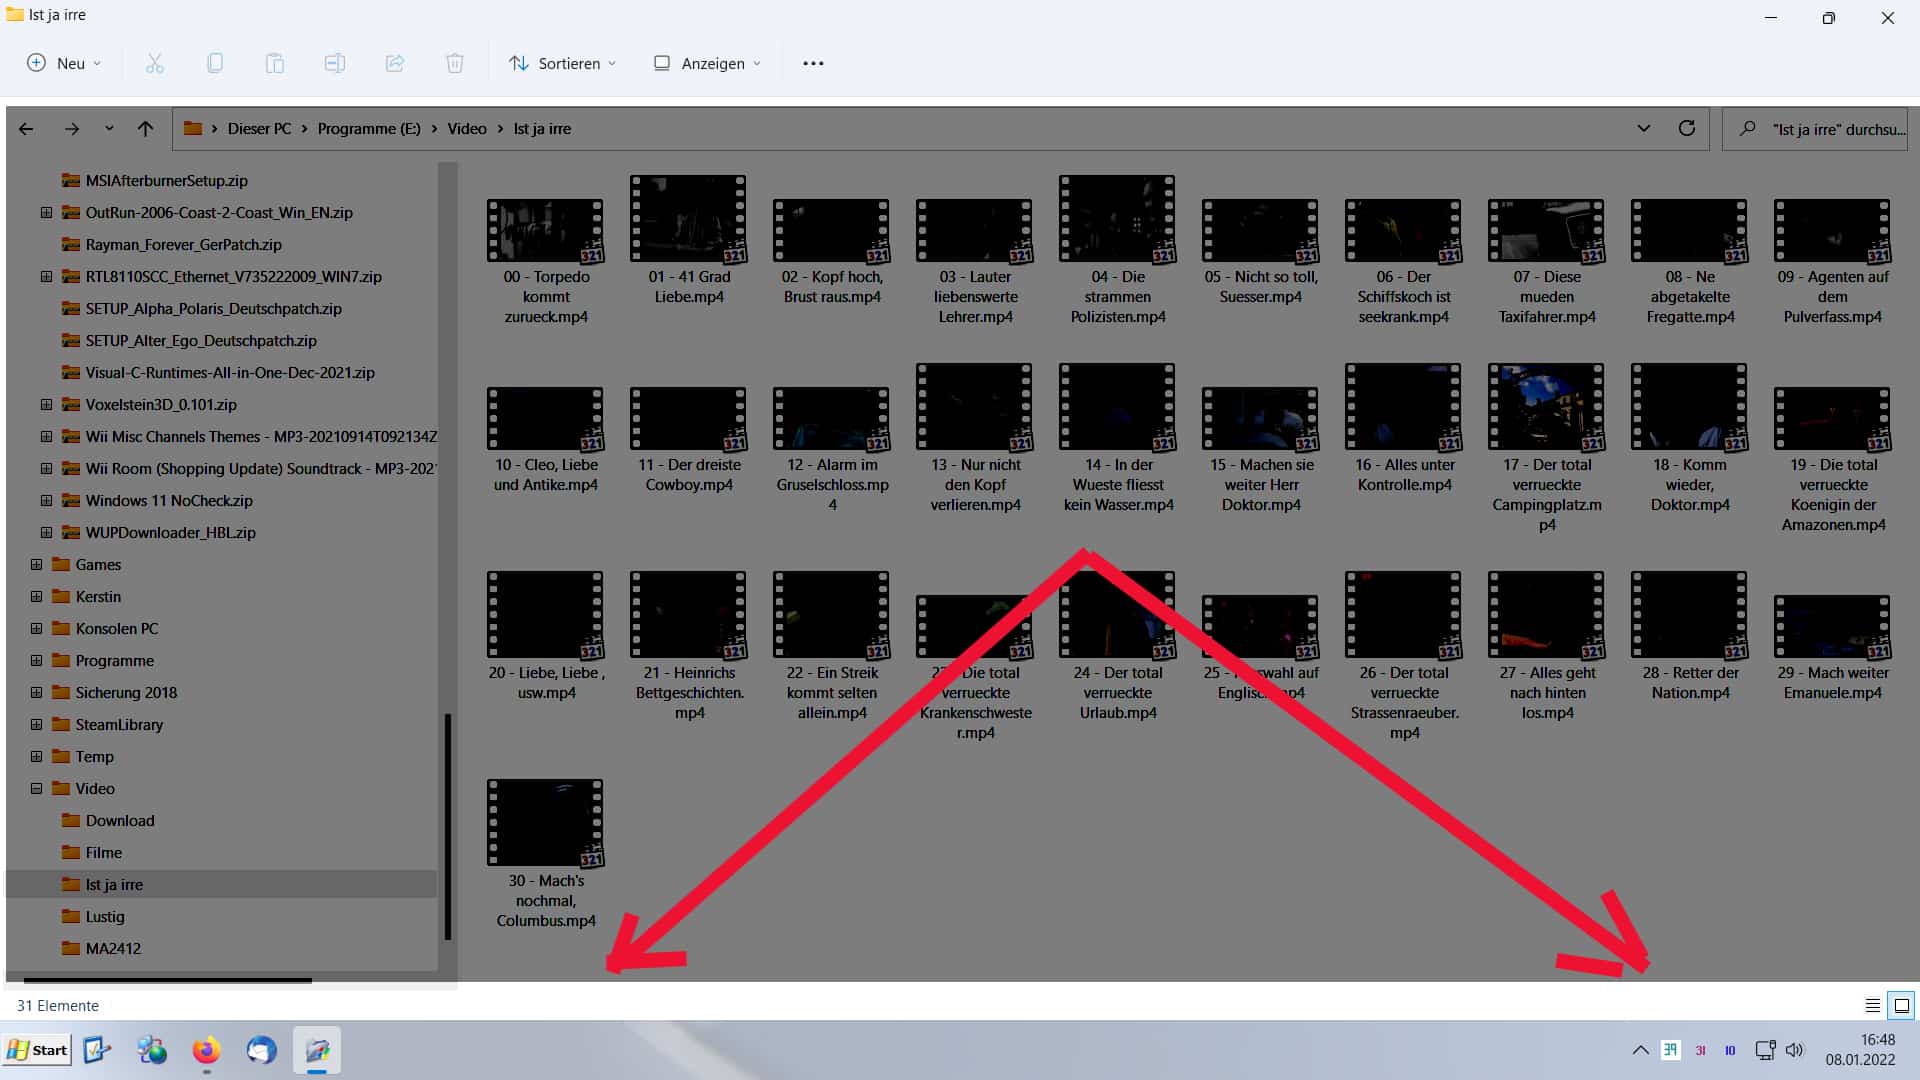The width and height of the screenshot is (1920, 1080).
Task: Click the tree pane vertical scrollbar
Action: 448,825
